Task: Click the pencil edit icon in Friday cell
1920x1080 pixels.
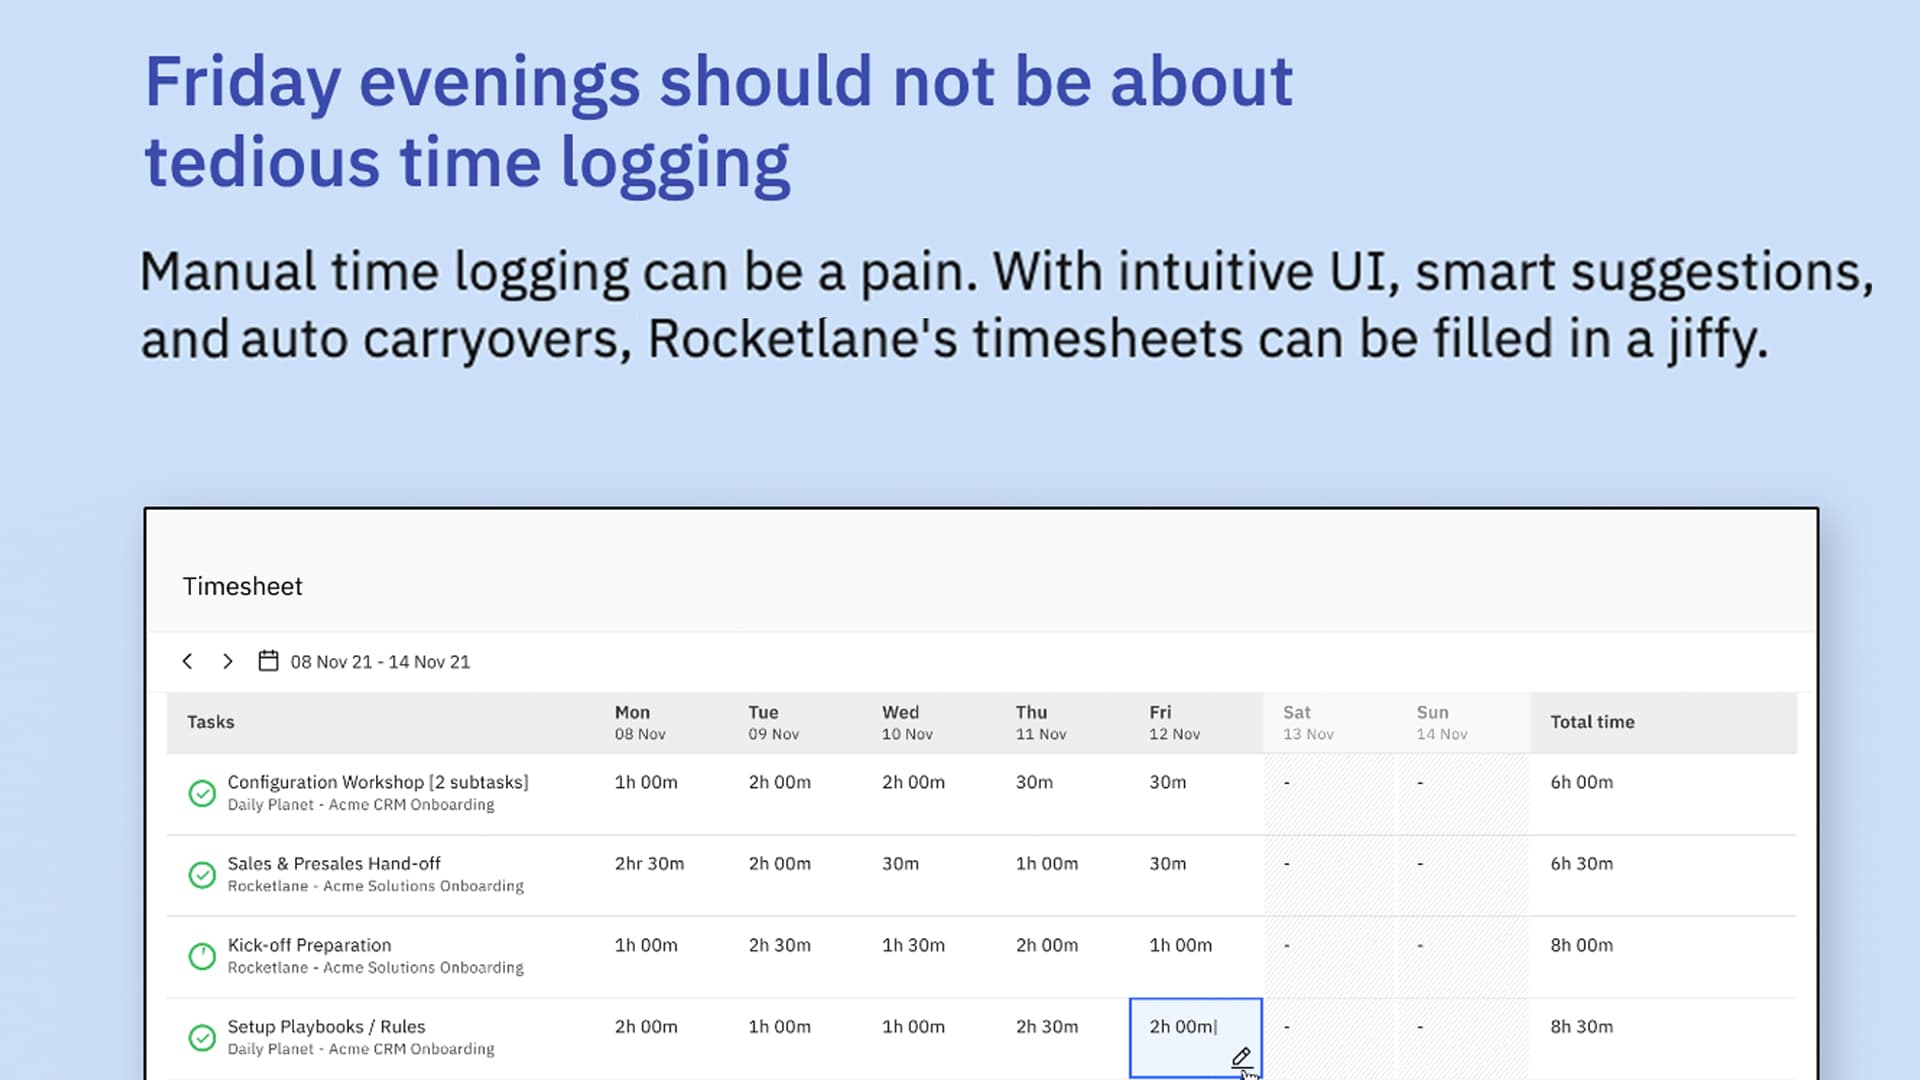Action: (x=1241, y=1057)
